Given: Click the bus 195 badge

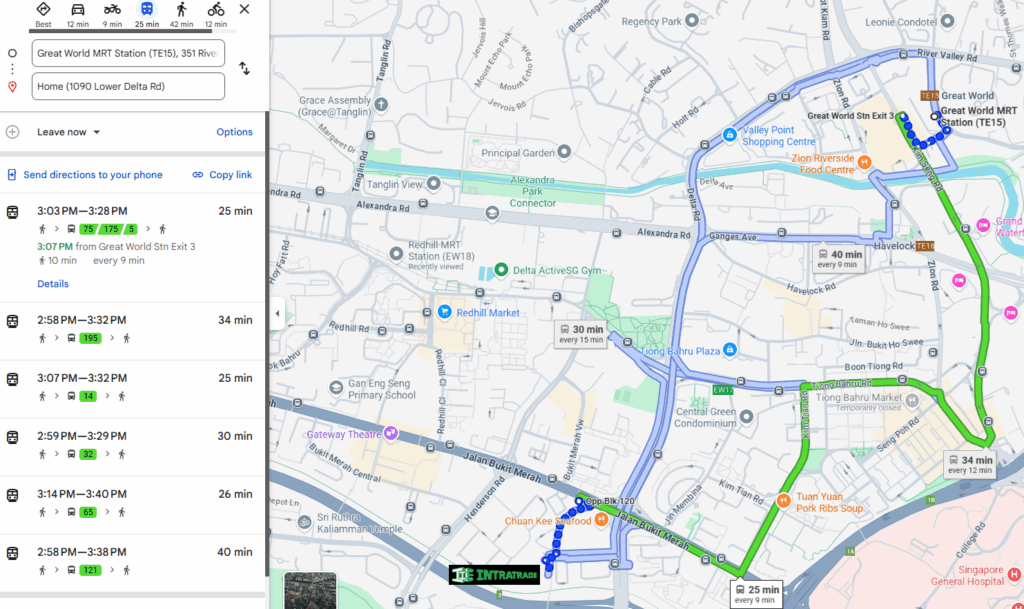Looking at the screenshot, I should [90, 338].
